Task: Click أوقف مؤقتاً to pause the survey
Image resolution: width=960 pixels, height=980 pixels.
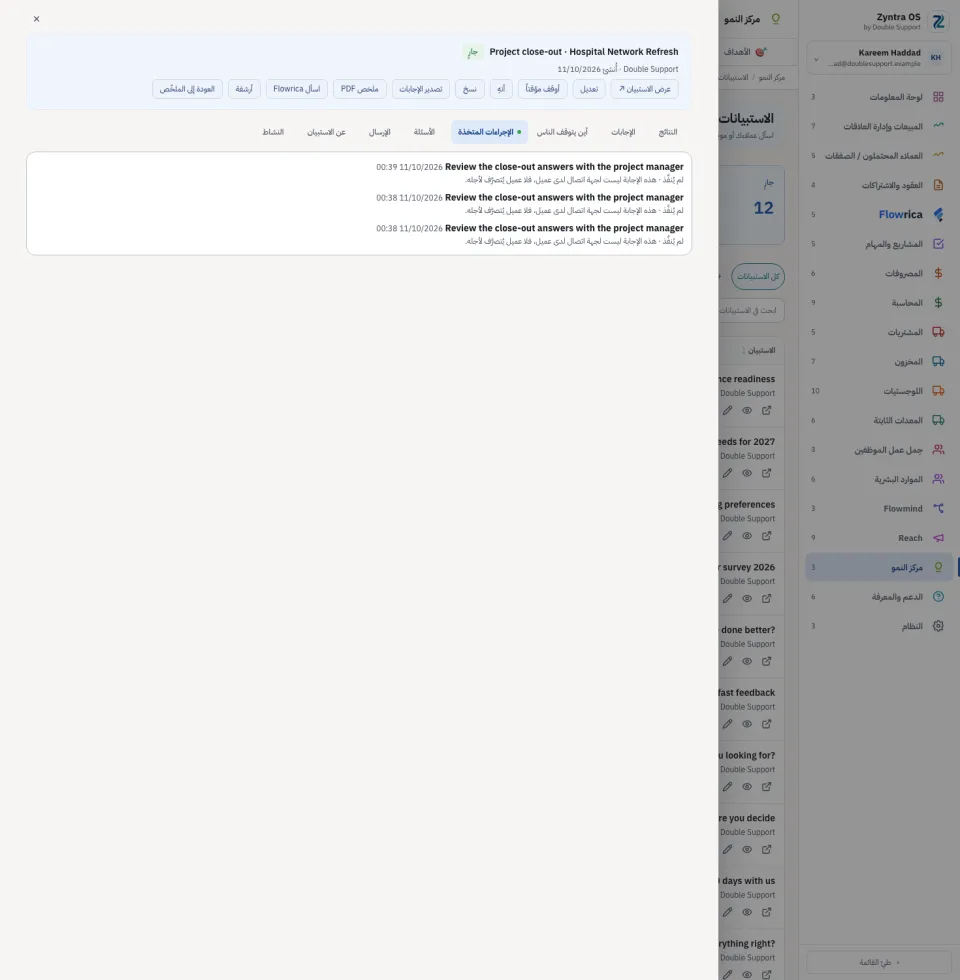Action: 542,89
